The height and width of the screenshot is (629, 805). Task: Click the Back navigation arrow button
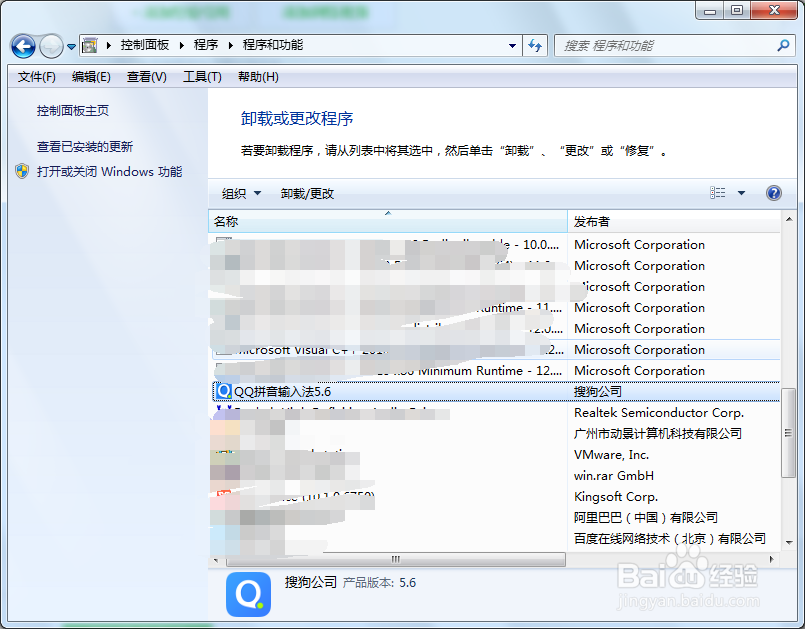23,47
